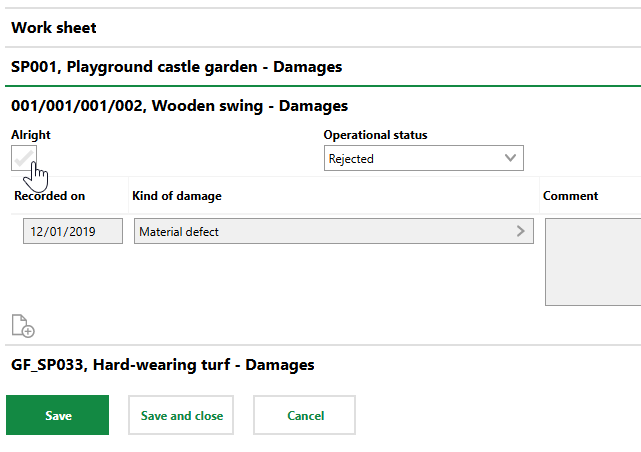Click the add document icon with plus sign
This screenshot has height=452, width=641.
(x=22, y=325)
